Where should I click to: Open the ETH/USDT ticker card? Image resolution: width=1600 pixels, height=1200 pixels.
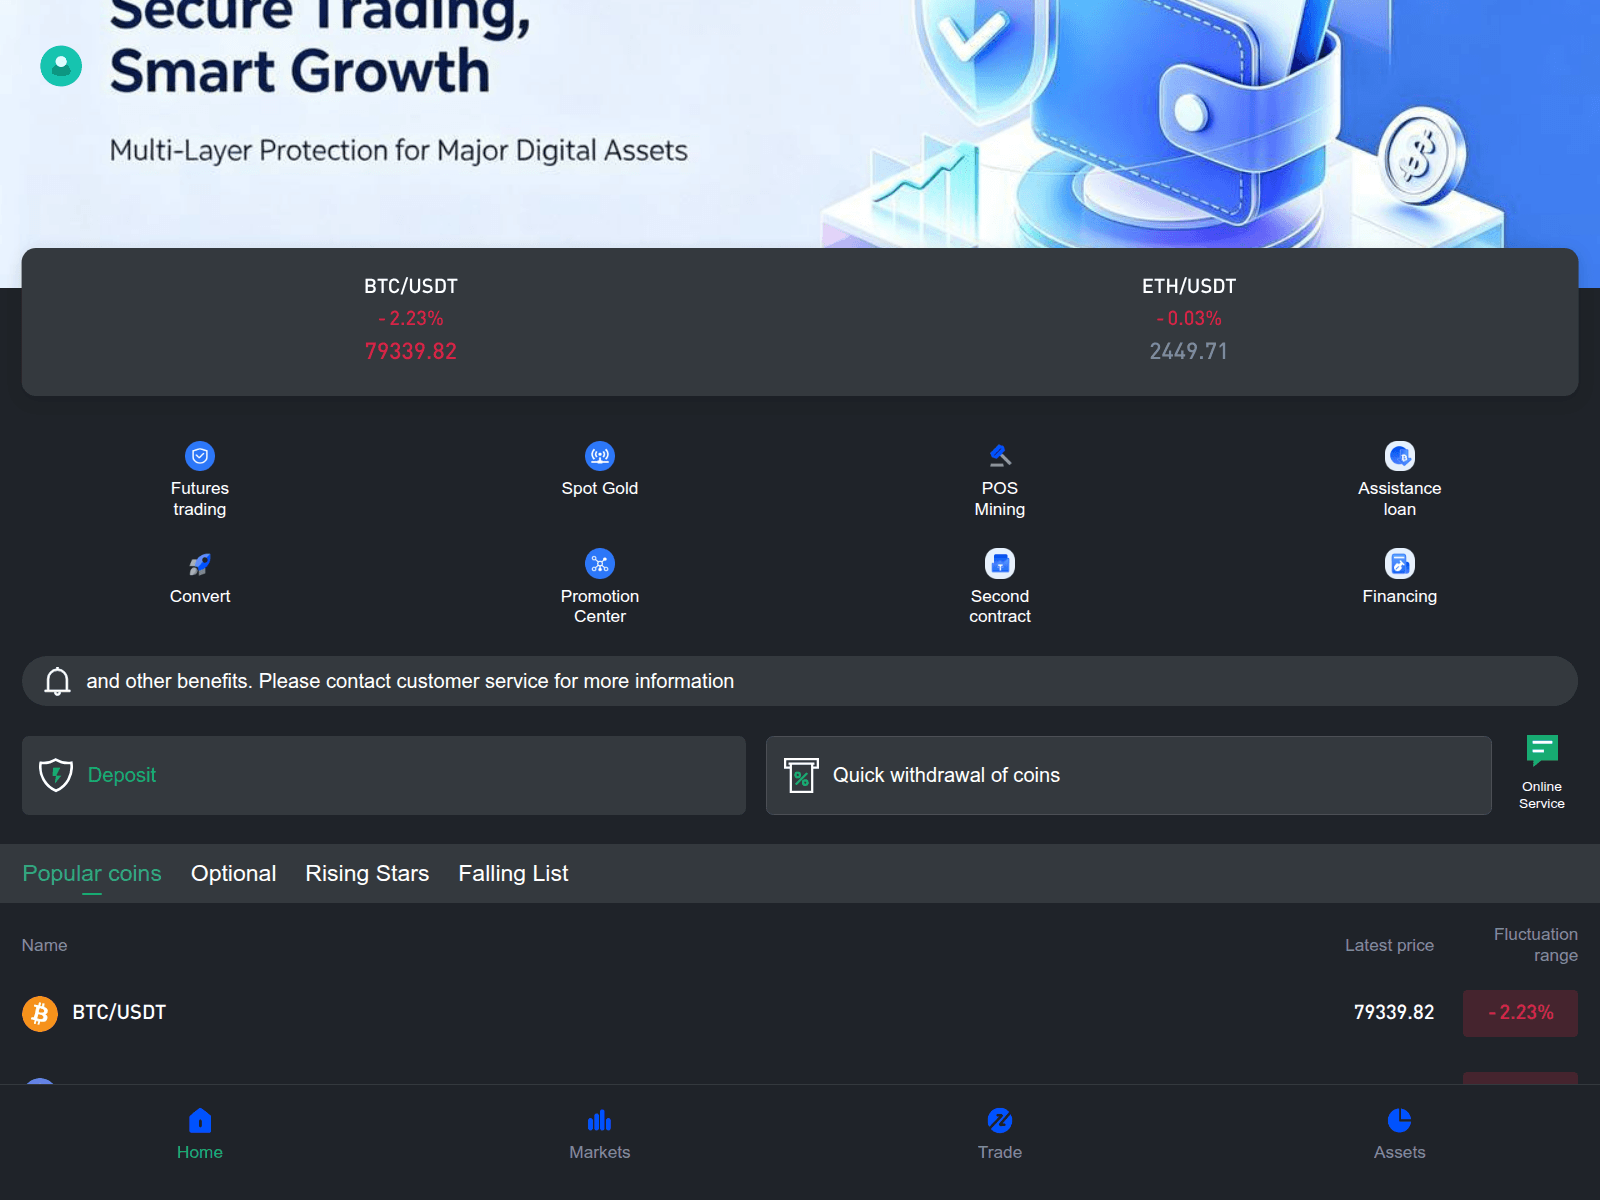click(x=1189, y=320)
